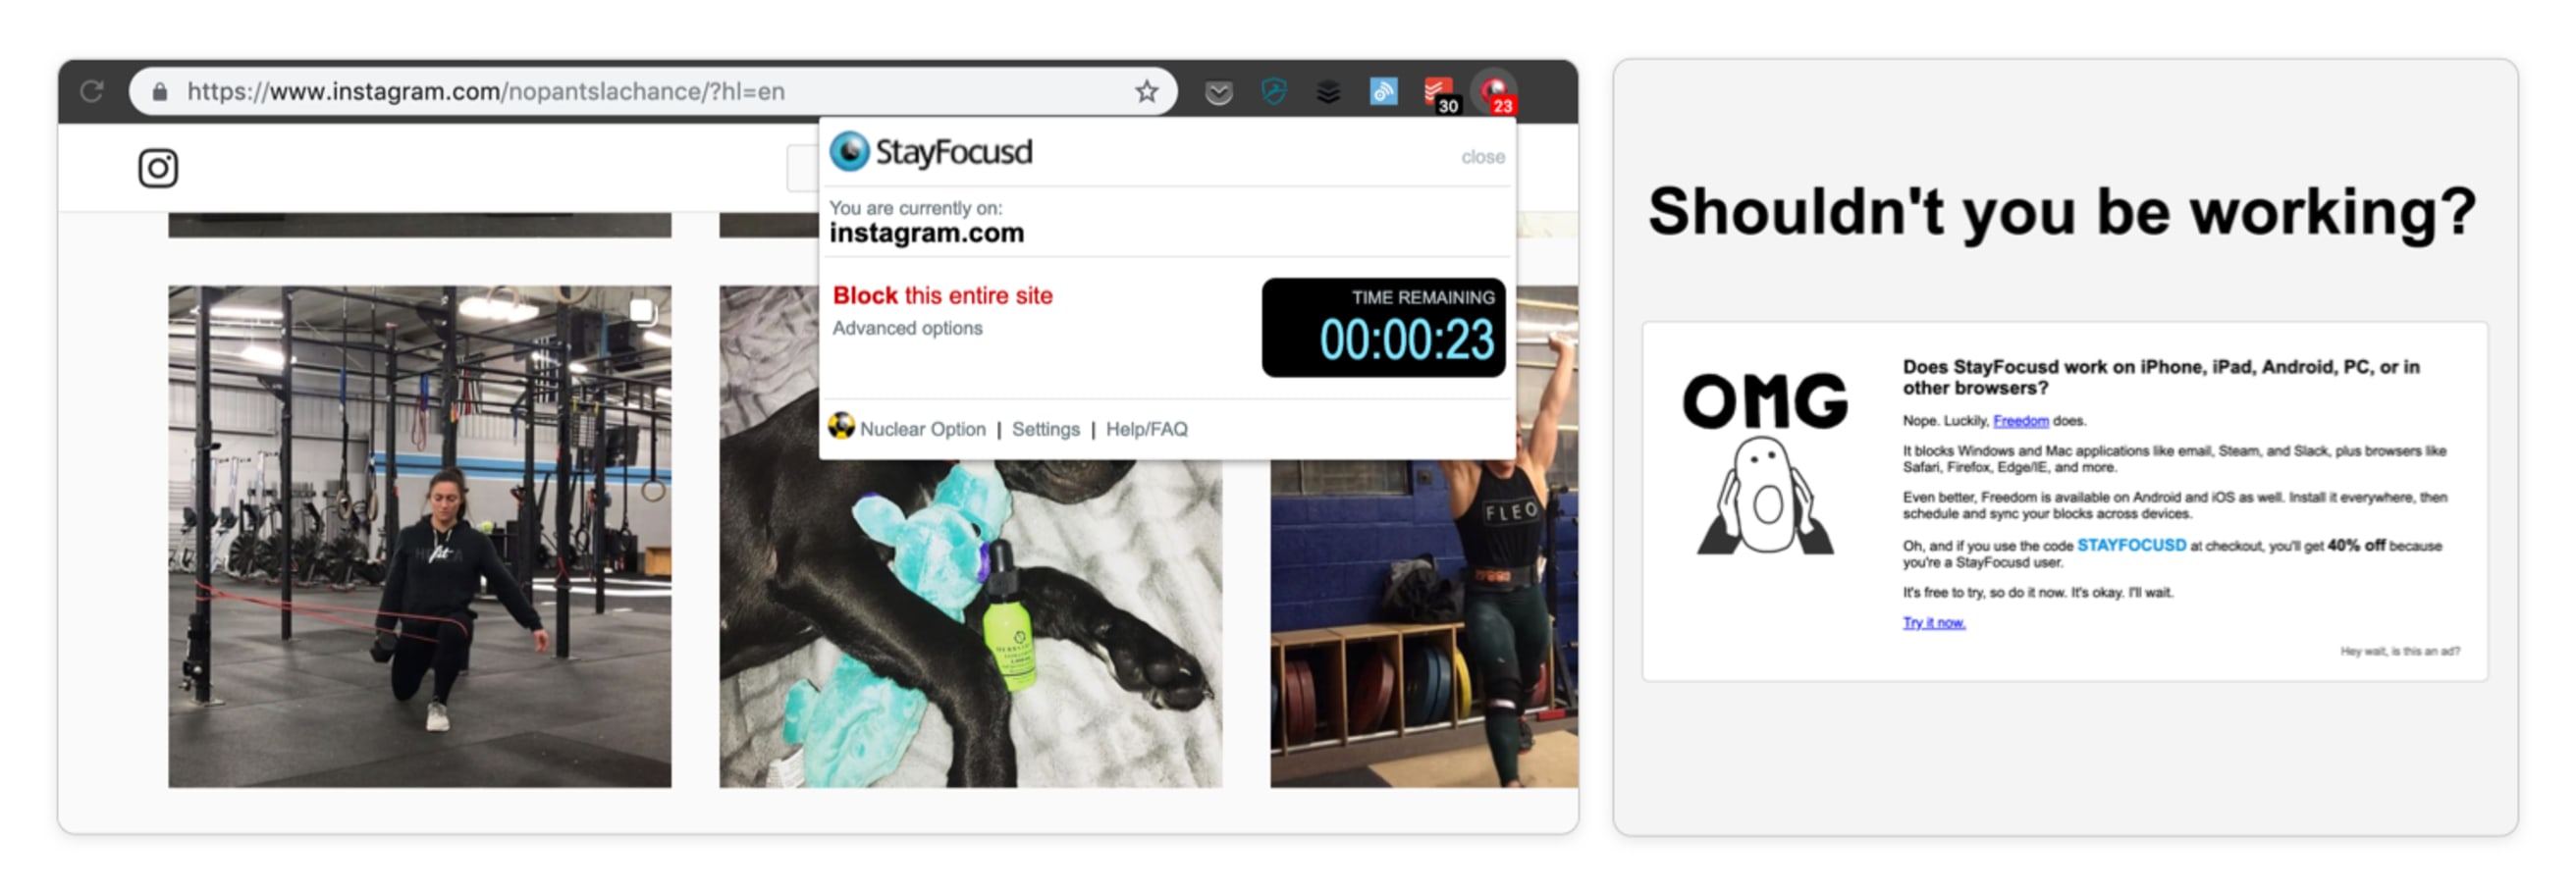Open the Pocket extension icon

click(x=1218, y=93)
